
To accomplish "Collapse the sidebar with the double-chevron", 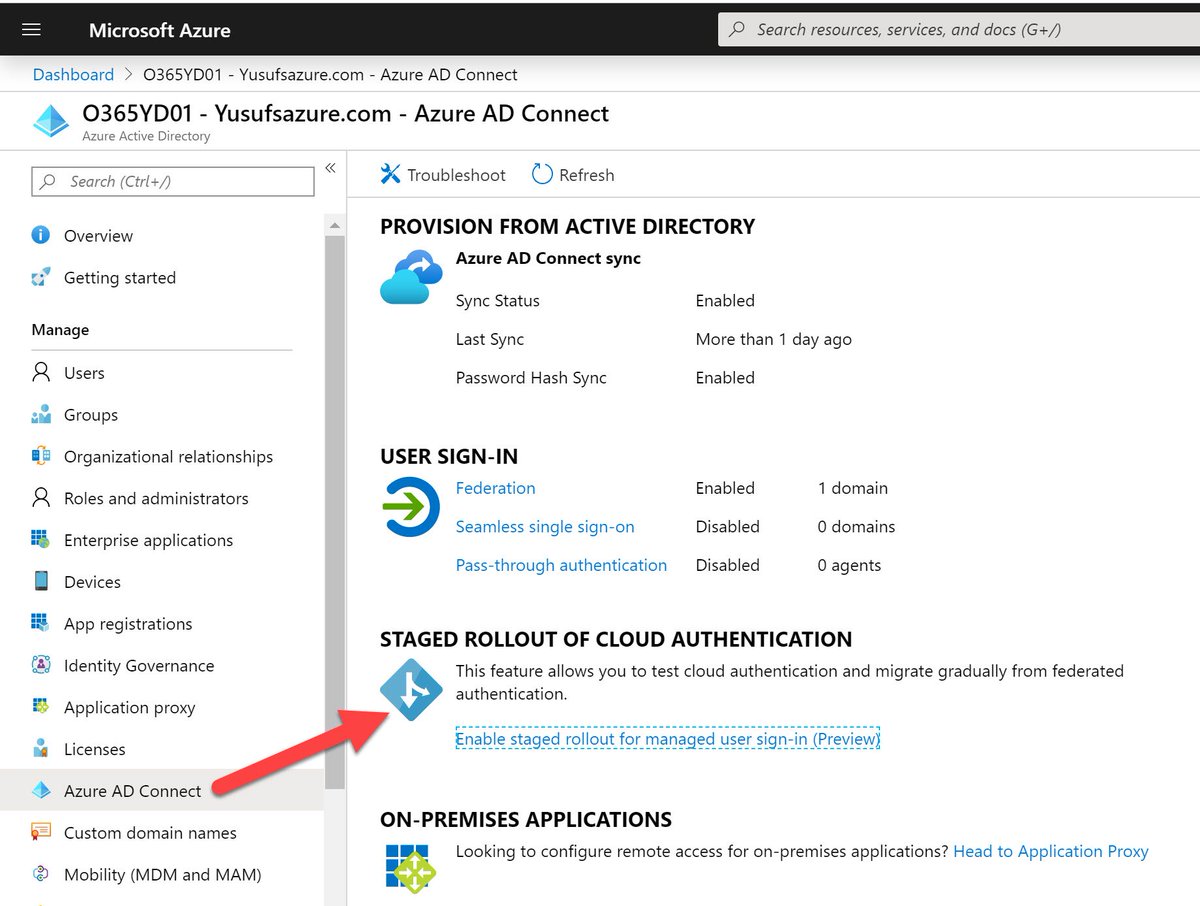I will click(x=331, y=168).
